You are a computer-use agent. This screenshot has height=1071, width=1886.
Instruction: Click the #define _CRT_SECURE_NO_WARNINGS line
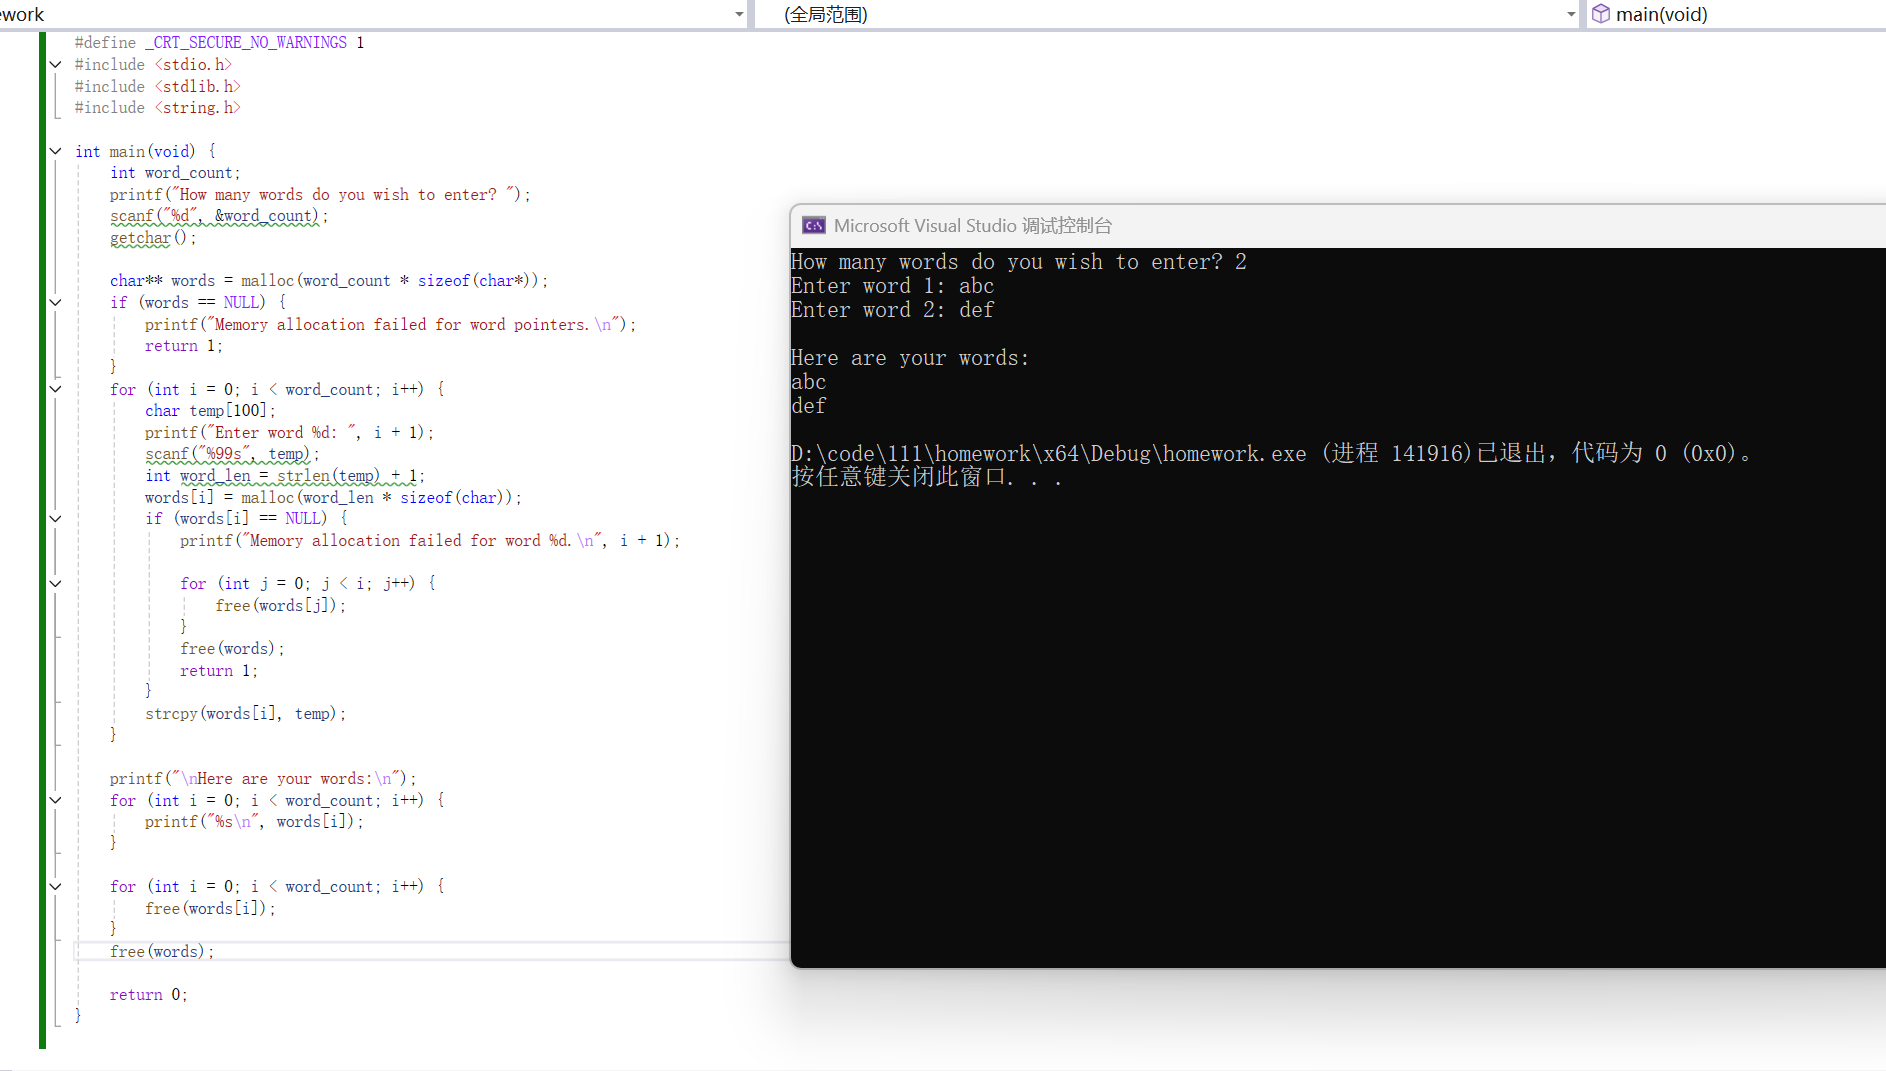click(x=220, y=43)
